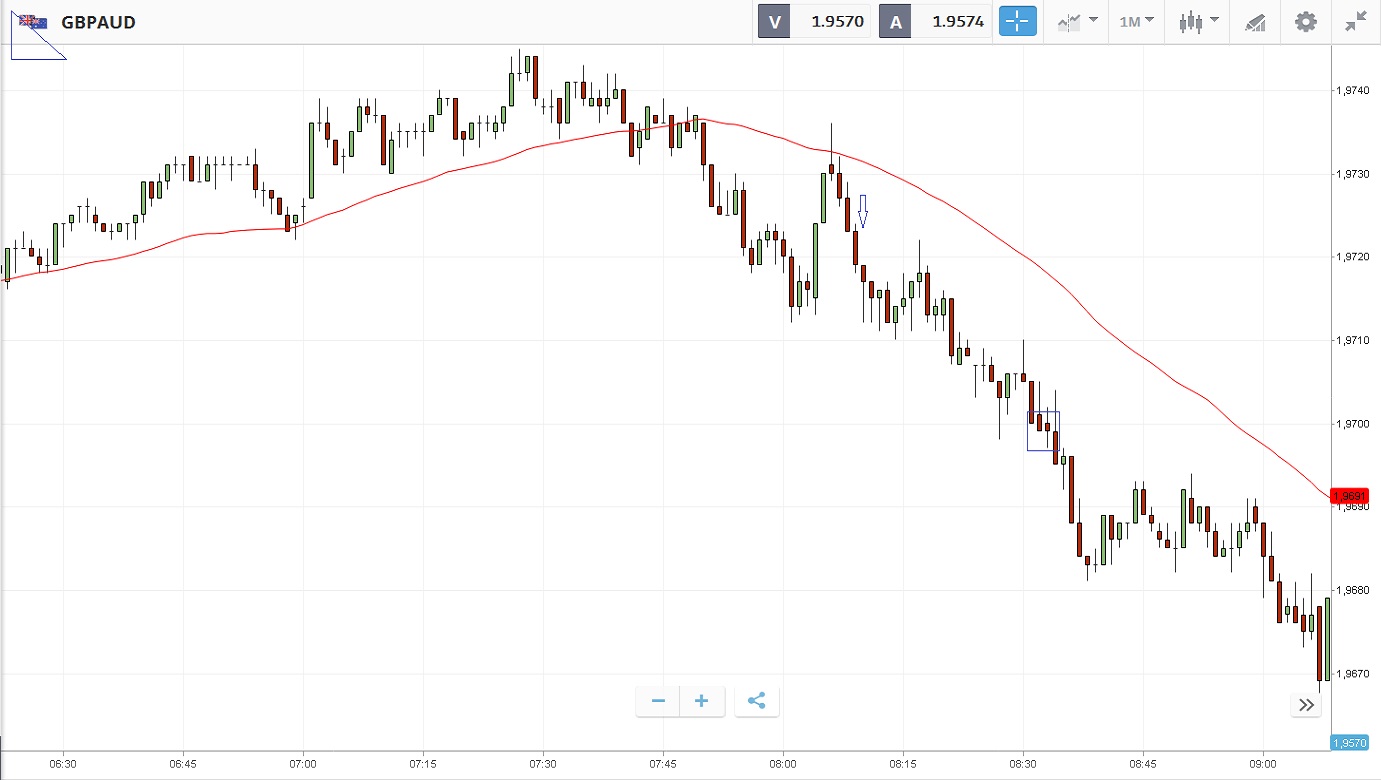Image resolution: width=1381 pixels, height=780 pixels.
Task: Open chart settings gear
Action: [1305, 21]
